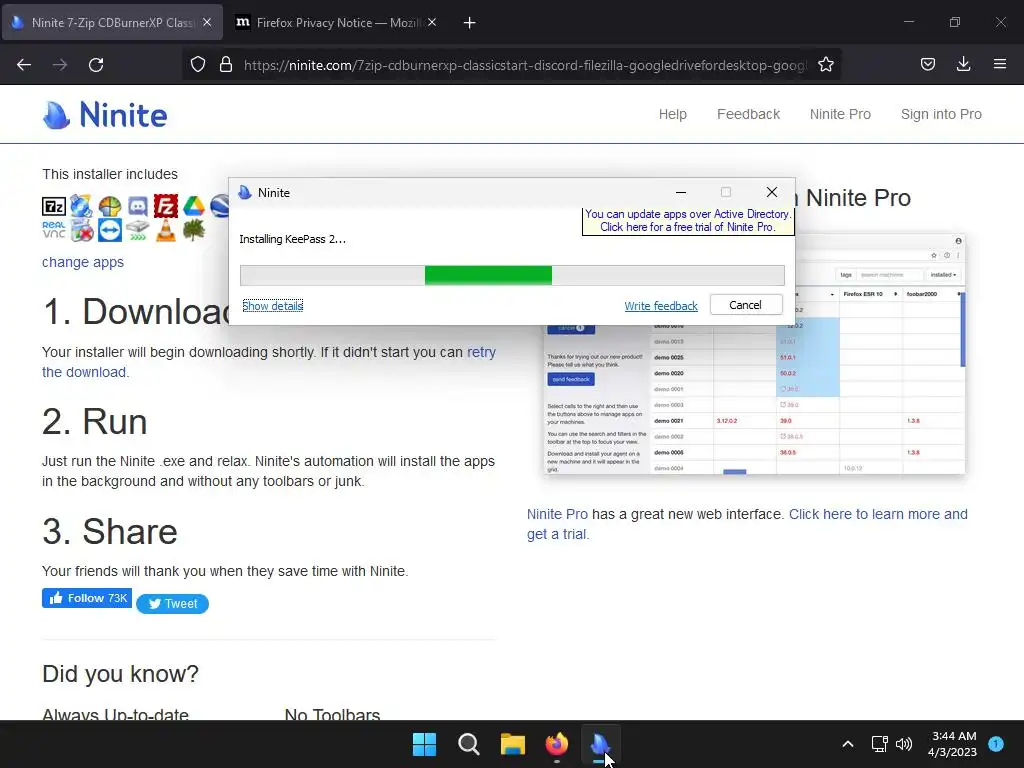Open File Explorer from taskbar
This screenshot has width=1024, height=768.
513,744
